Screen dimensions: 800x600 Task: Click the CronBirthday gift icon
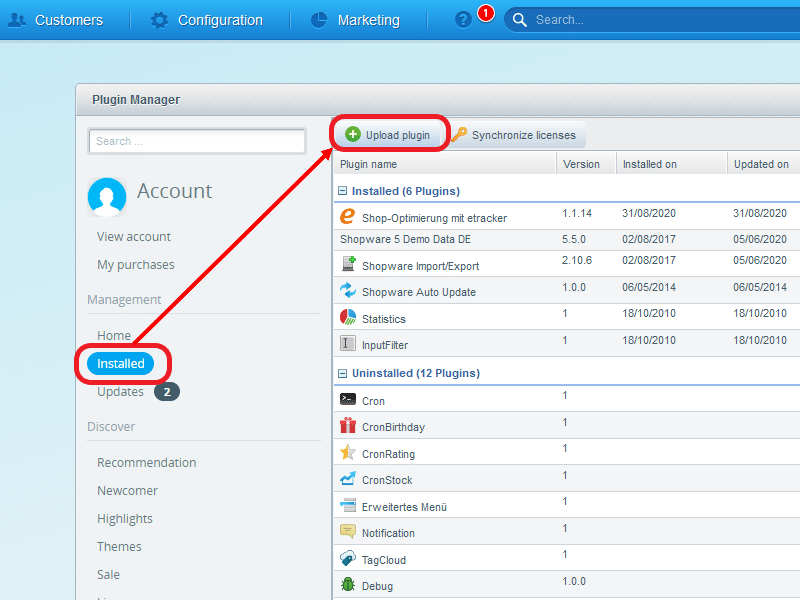[348, 425]
